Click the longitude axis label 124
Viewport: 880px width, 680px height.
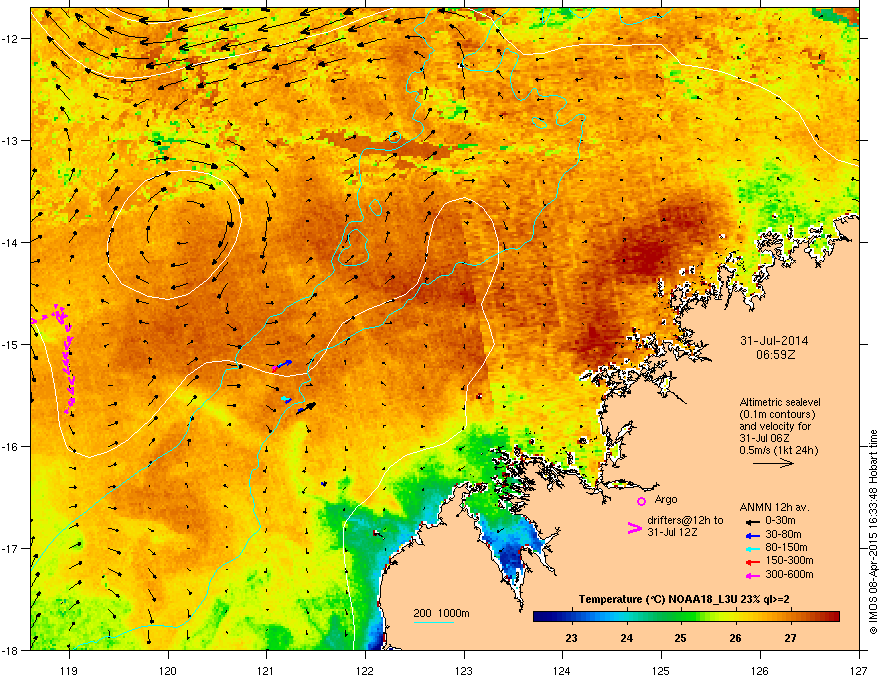562,670
